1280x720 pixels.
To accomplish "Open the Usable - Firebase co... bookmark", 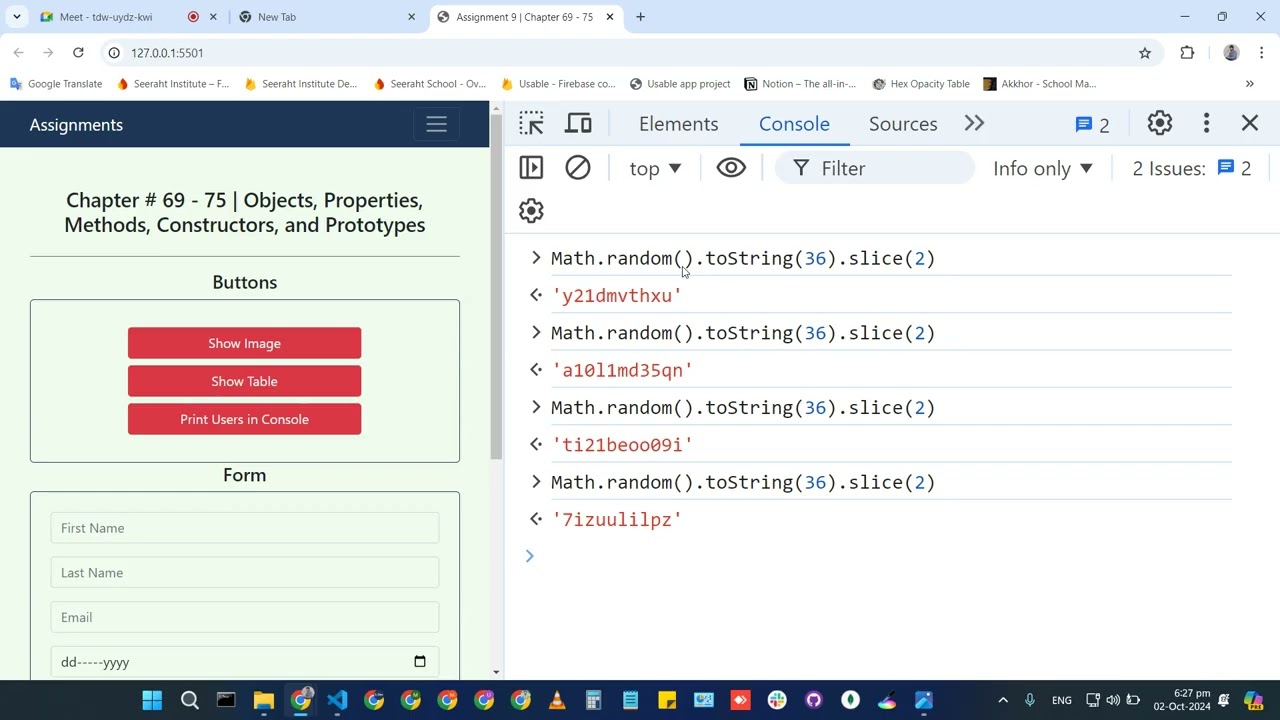I will click(559, 84).
